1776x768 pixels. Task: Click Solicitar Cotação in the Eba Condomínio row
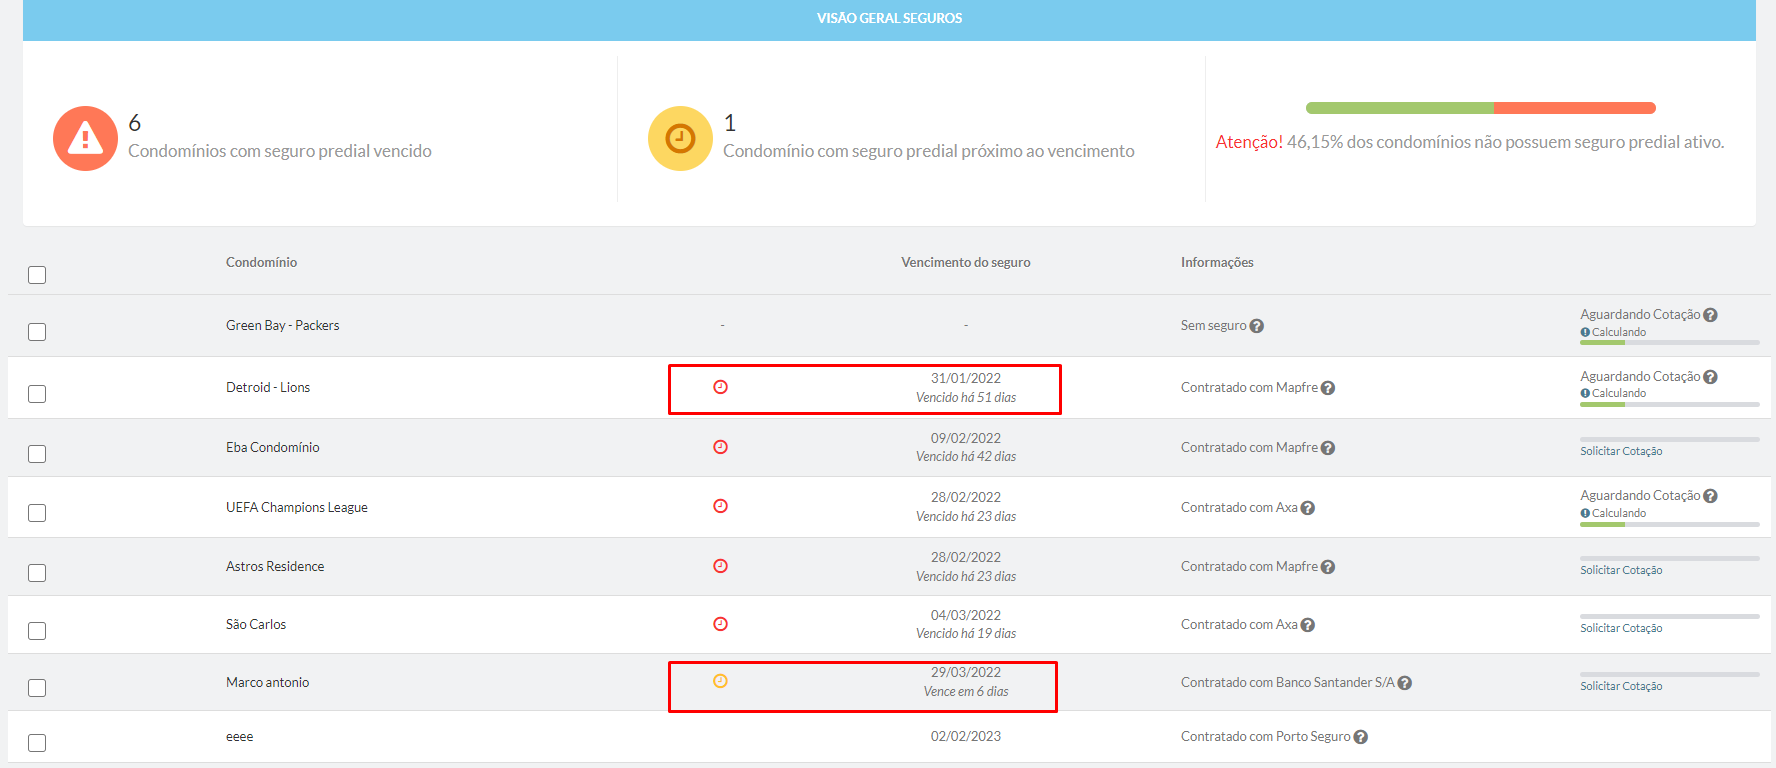click(x=1621, y=451)
